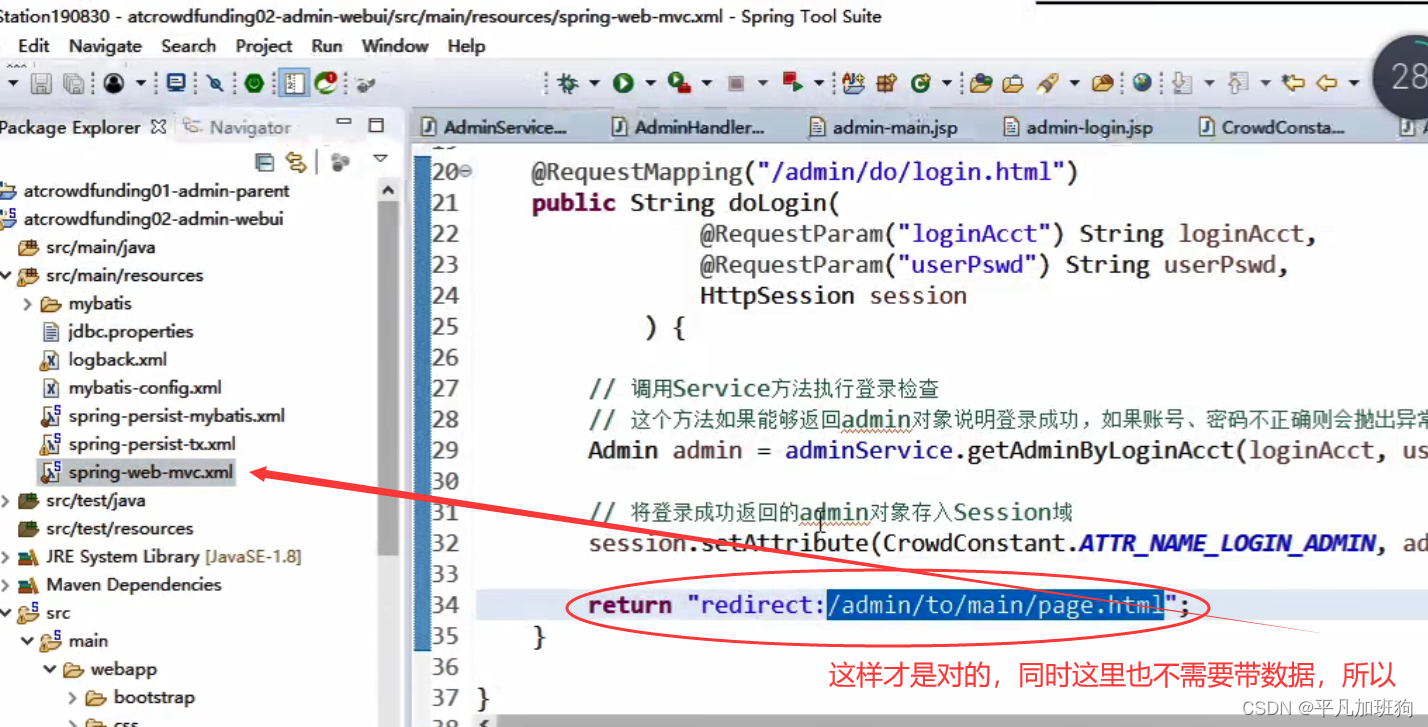1428x727 pixels.
Task: Collapse the main folder under src
Action: click(x=27, y=641)
